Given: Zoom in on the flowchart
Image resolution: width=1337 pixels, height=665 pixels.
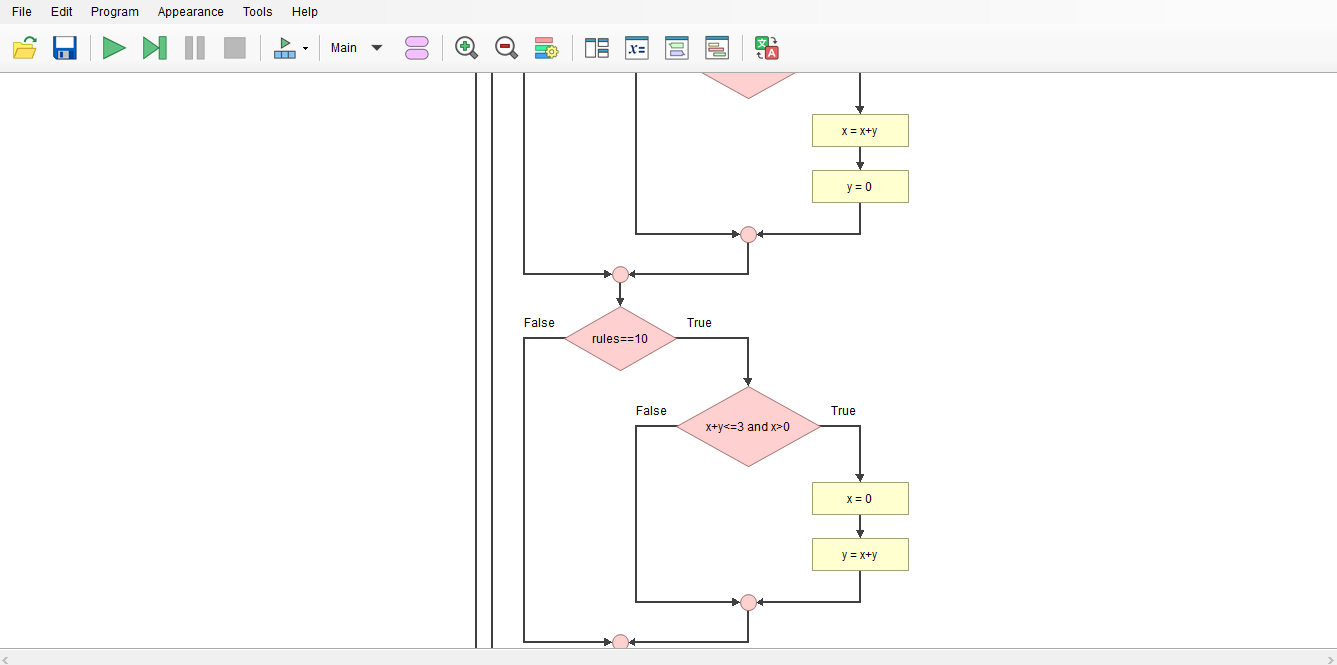Looking at the screenshot, I should click(x=466, y=48).
